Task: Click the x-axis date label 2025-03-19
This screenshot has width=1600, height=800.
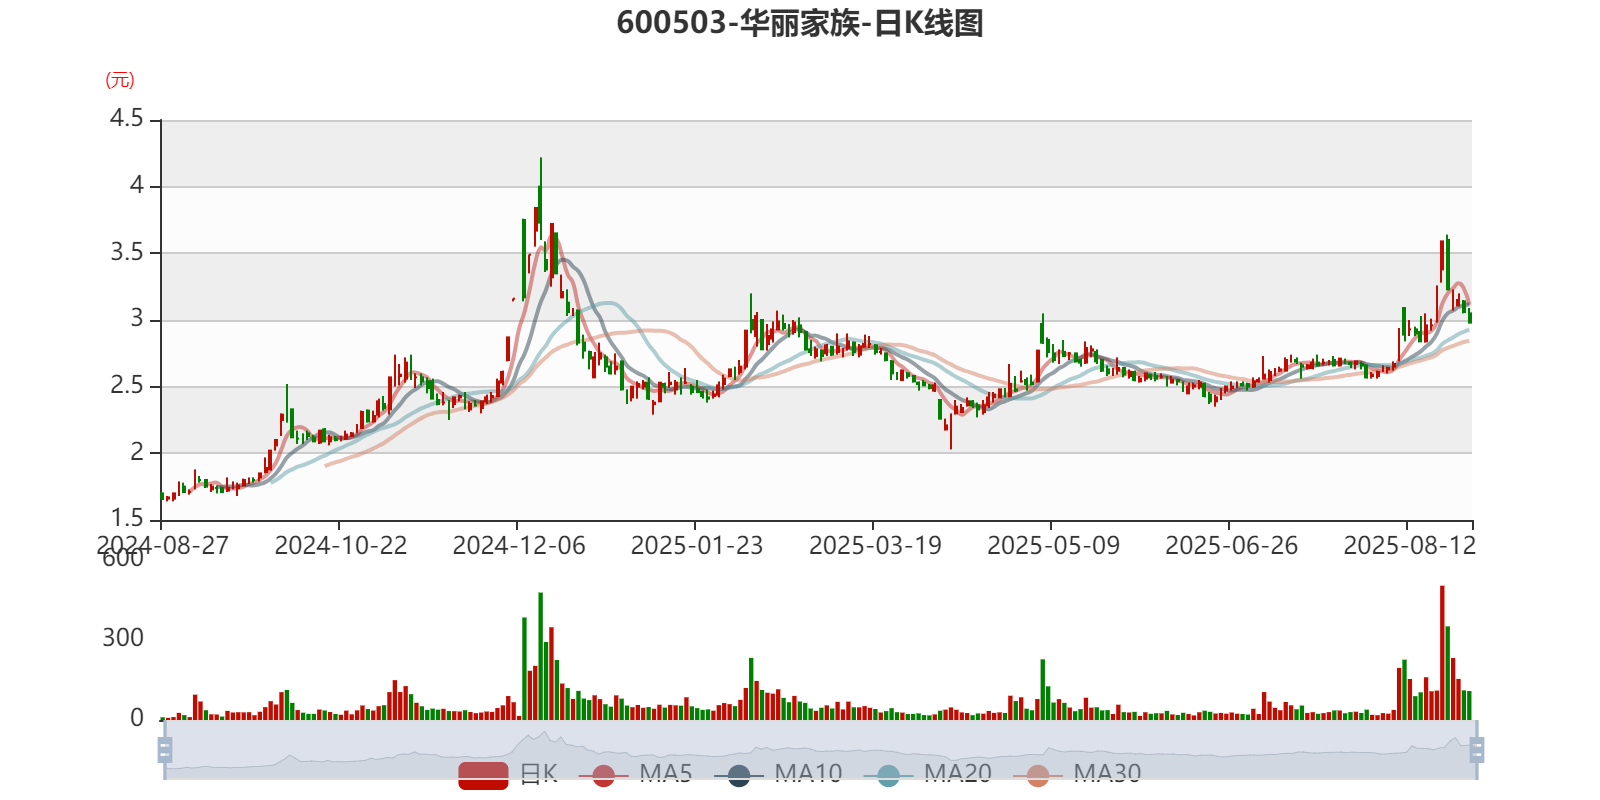Action: pyautogui.click(x=875, y=546)
